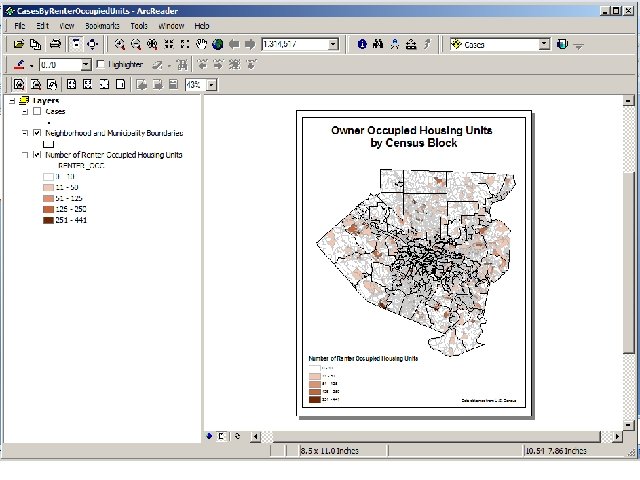Screen dimensions: 640x480
Task: Click the Print icon
Action: (55, 44)
